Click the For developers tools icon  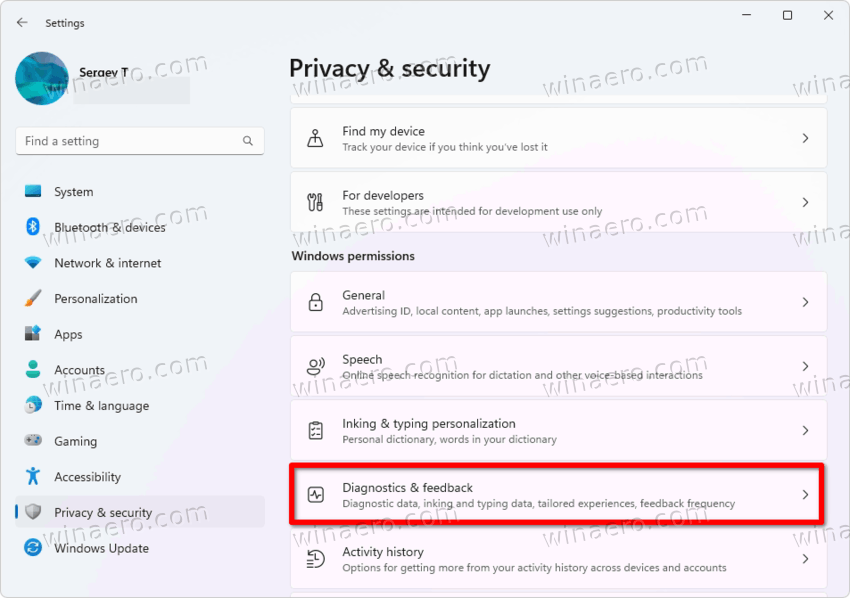pyautogui.click(x=315, y=202)
